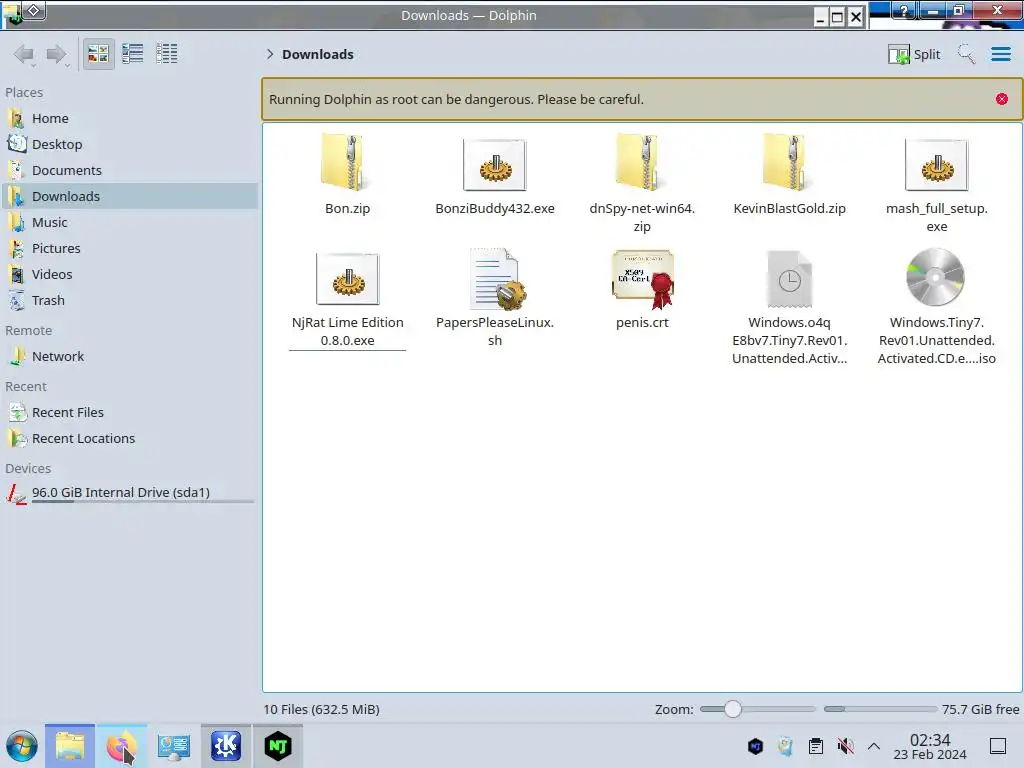1024x768 pixels.
Task: Select the Windows.Tiny7 iso disc icon
Action: [936, 278]
